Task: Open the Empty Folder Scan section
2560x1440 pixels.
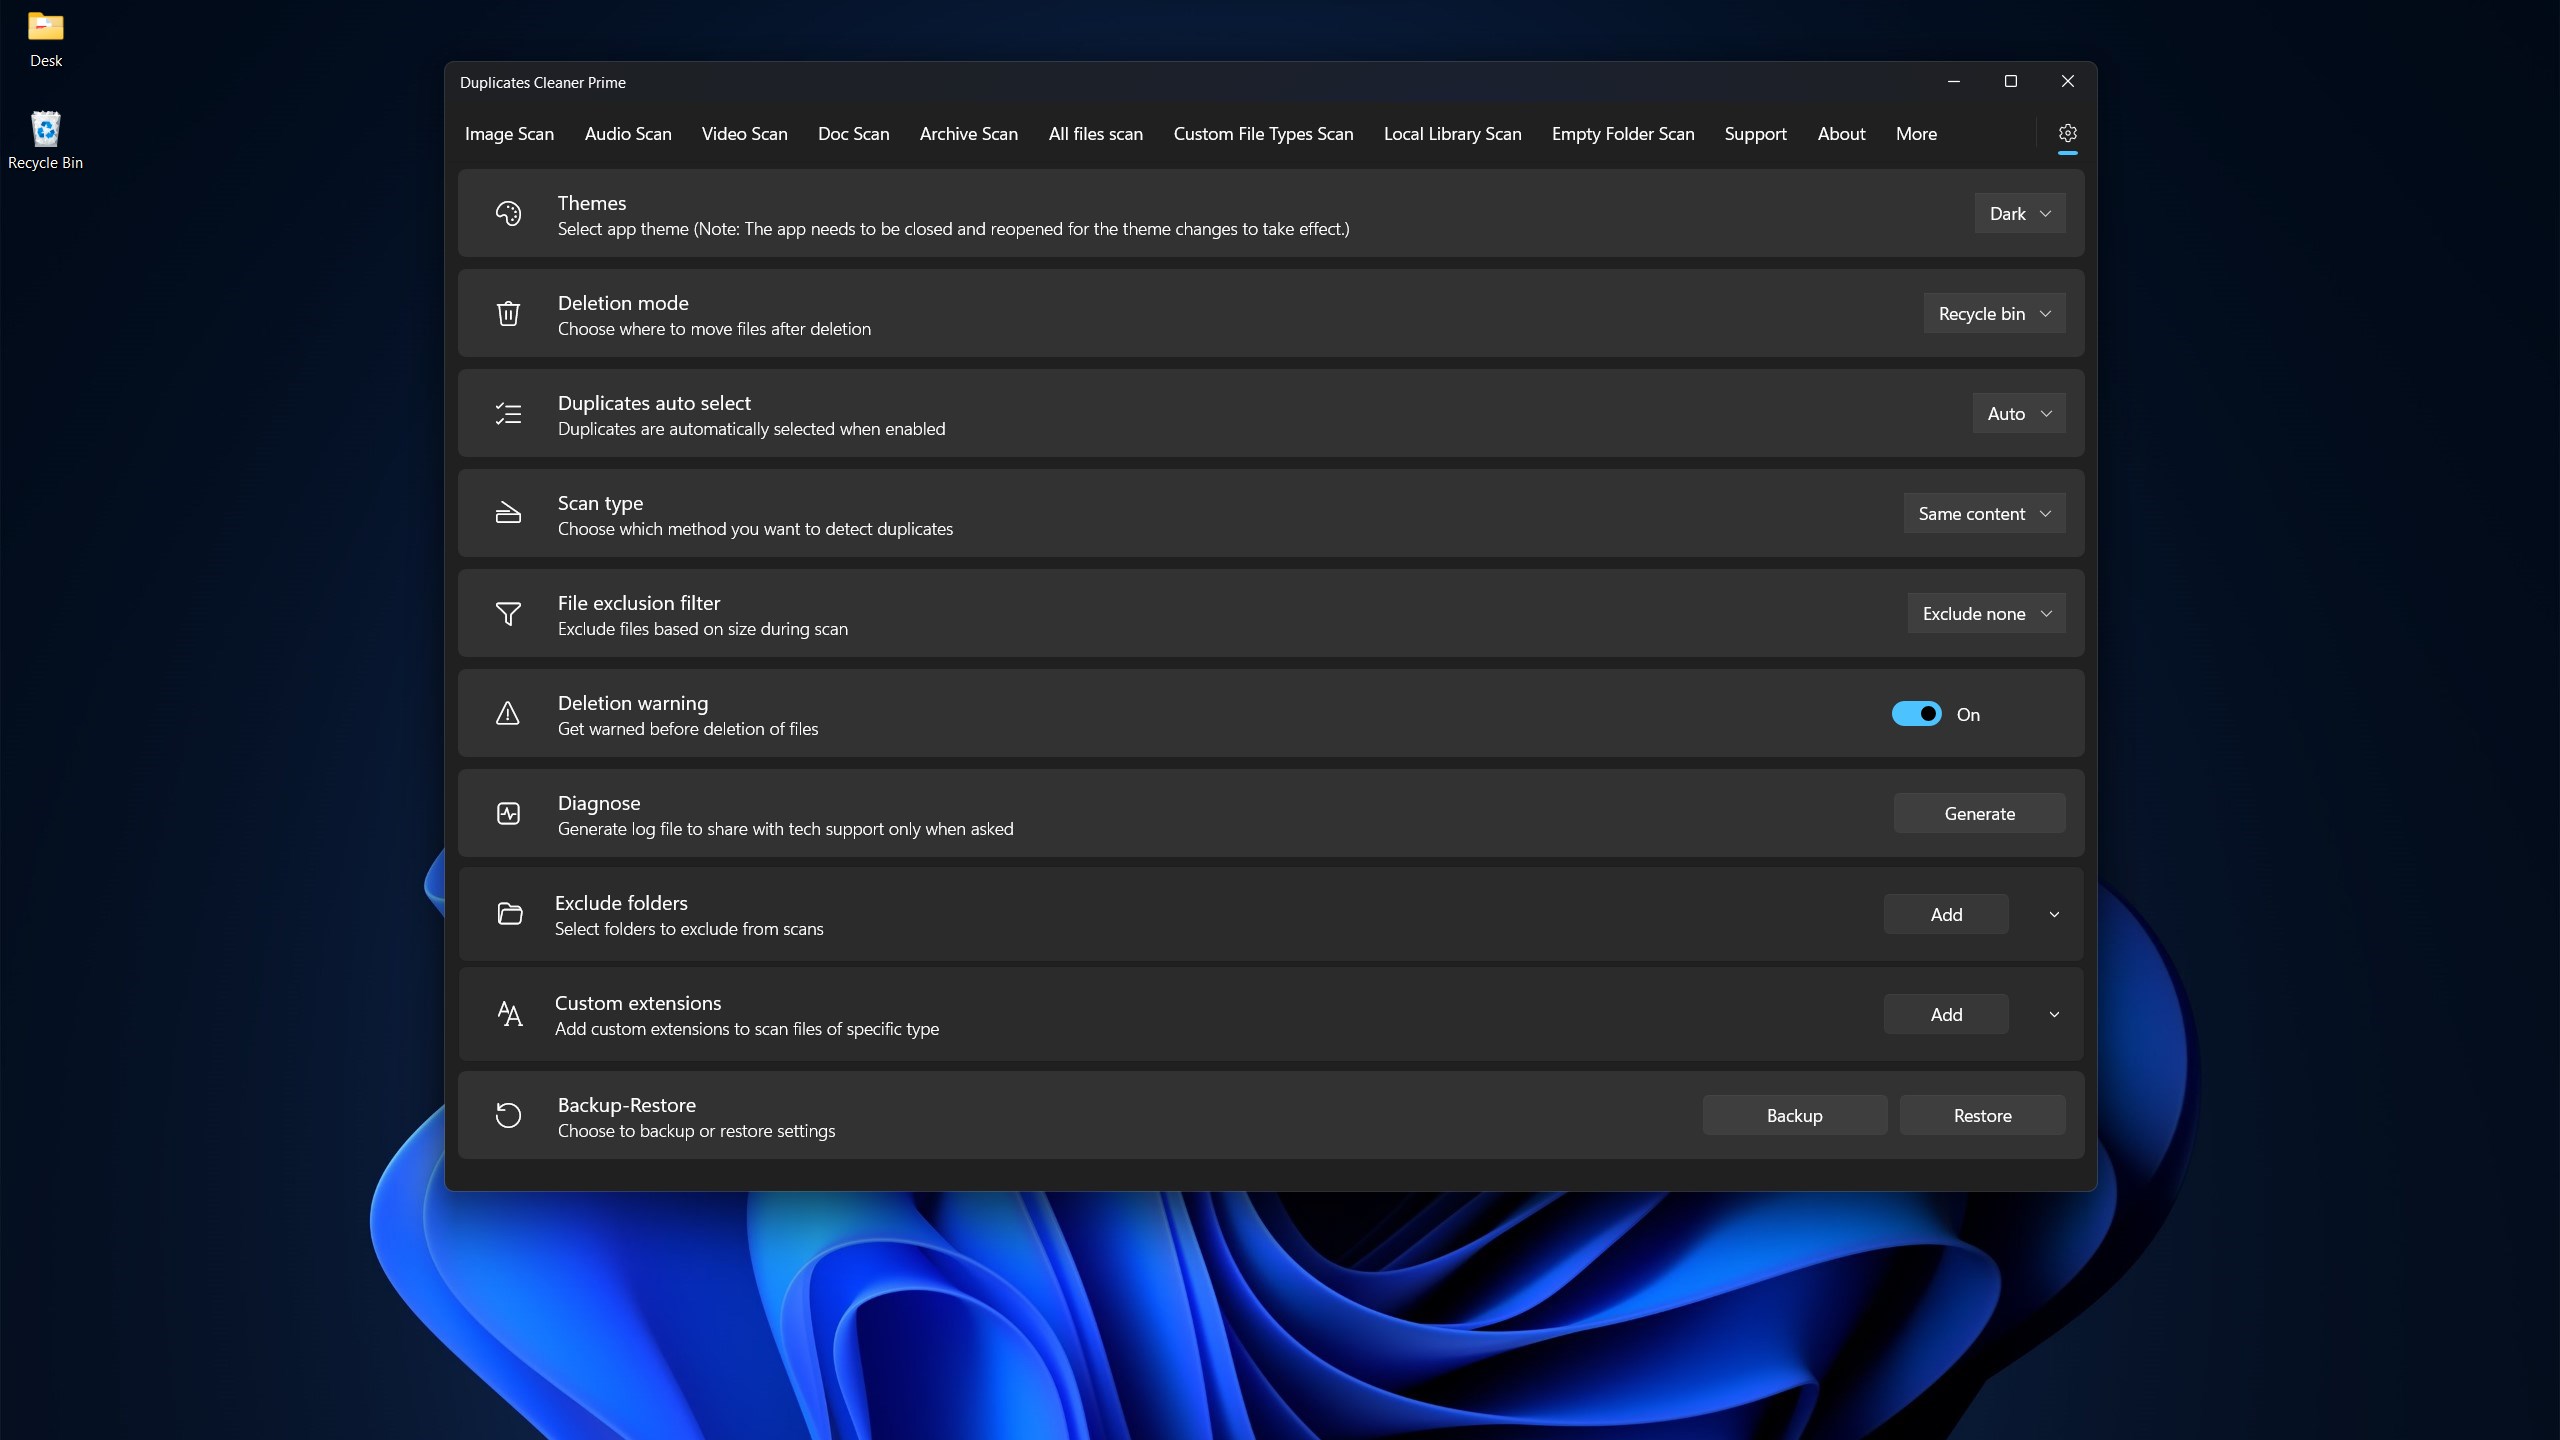Action: pos(1622,133)
